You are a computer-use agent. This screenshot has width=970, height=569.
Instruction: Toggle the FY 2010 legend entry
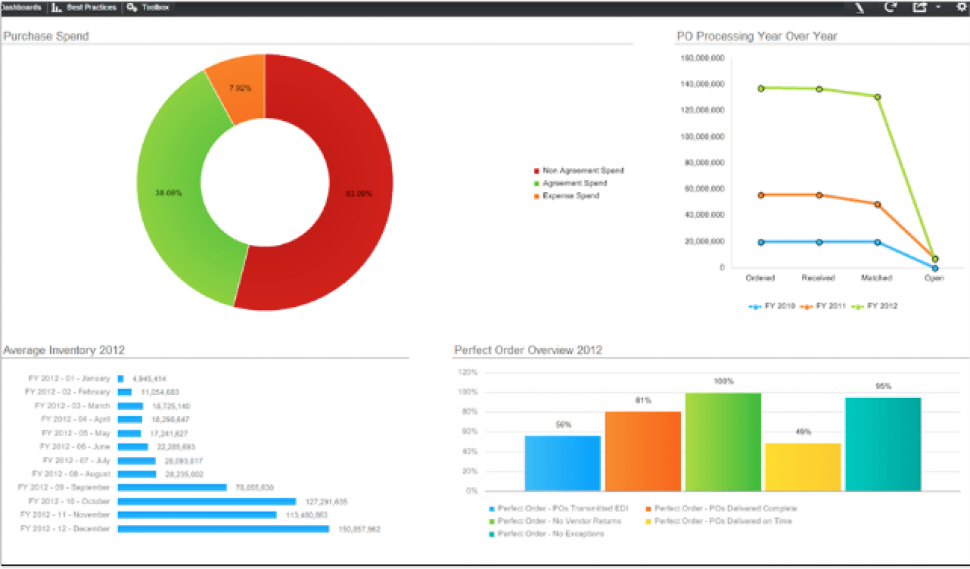tap(771, 306)
